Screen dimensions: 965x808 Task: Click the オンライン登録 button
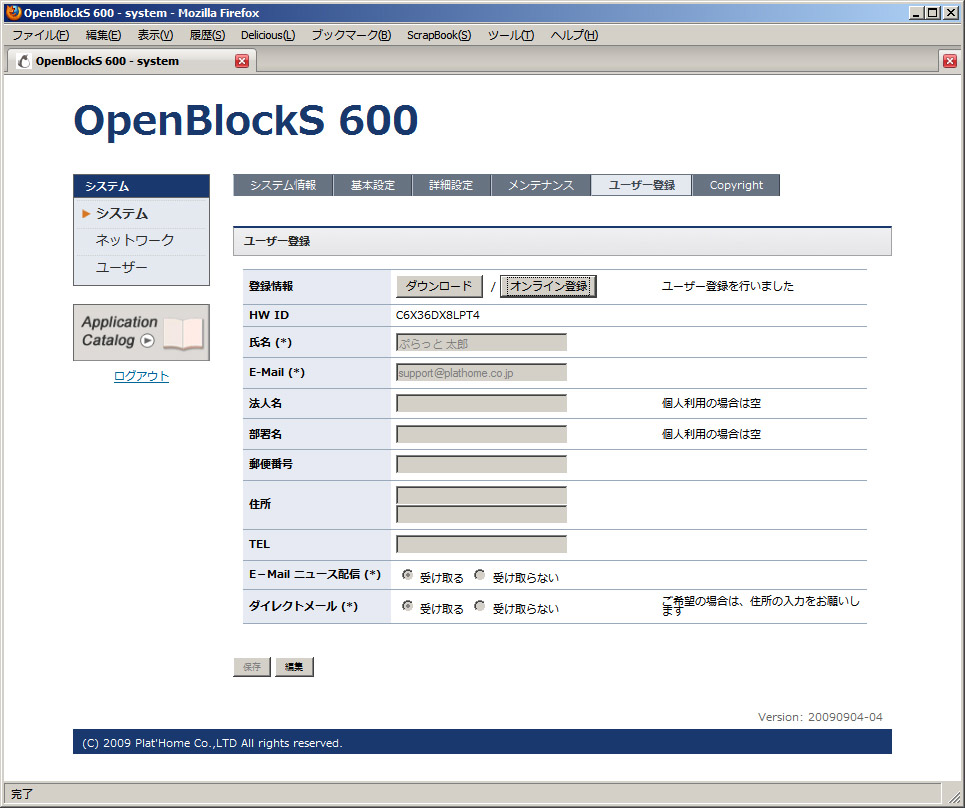pyautogui.click(x=548, y=286)
